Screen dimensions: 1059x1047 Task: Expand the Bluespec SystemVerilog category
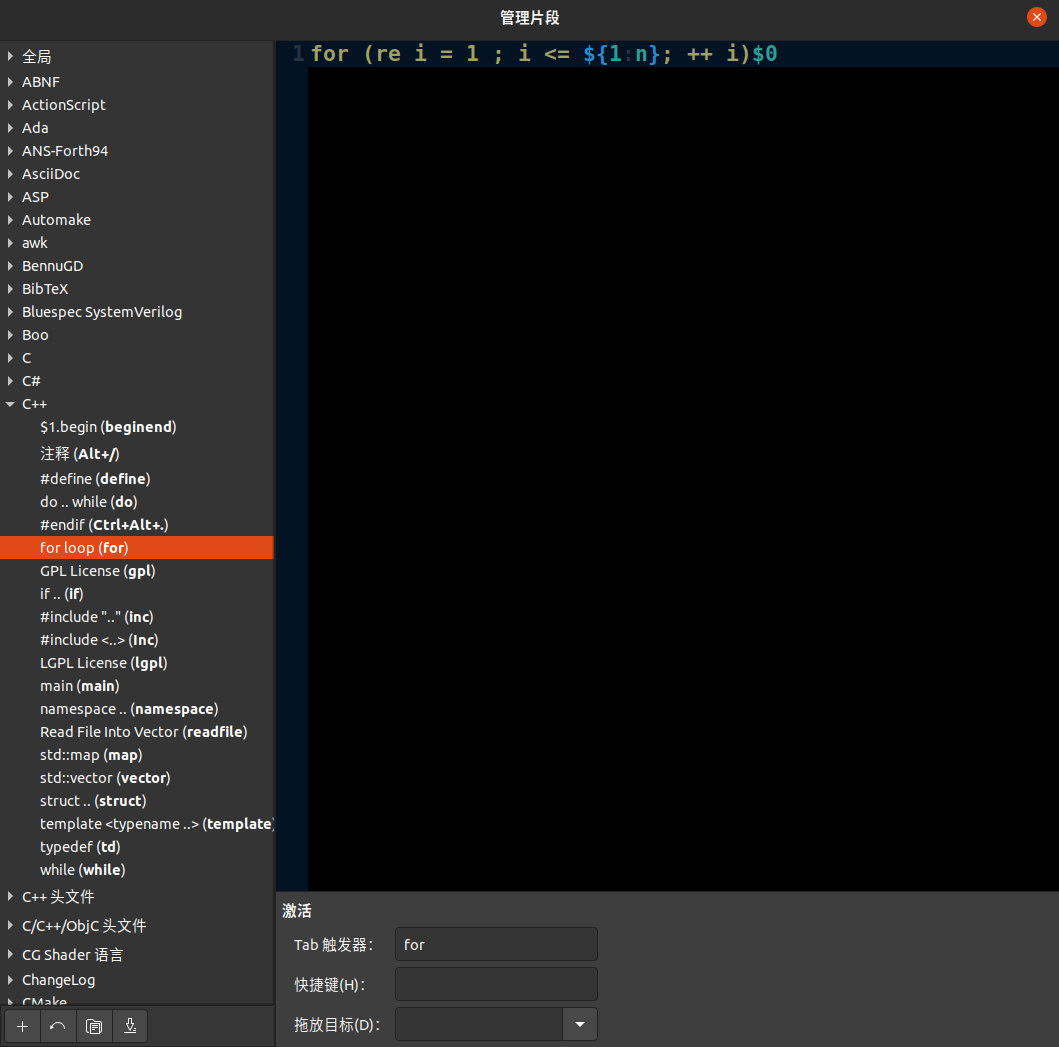pyautogui.click(x=10, y=311)
